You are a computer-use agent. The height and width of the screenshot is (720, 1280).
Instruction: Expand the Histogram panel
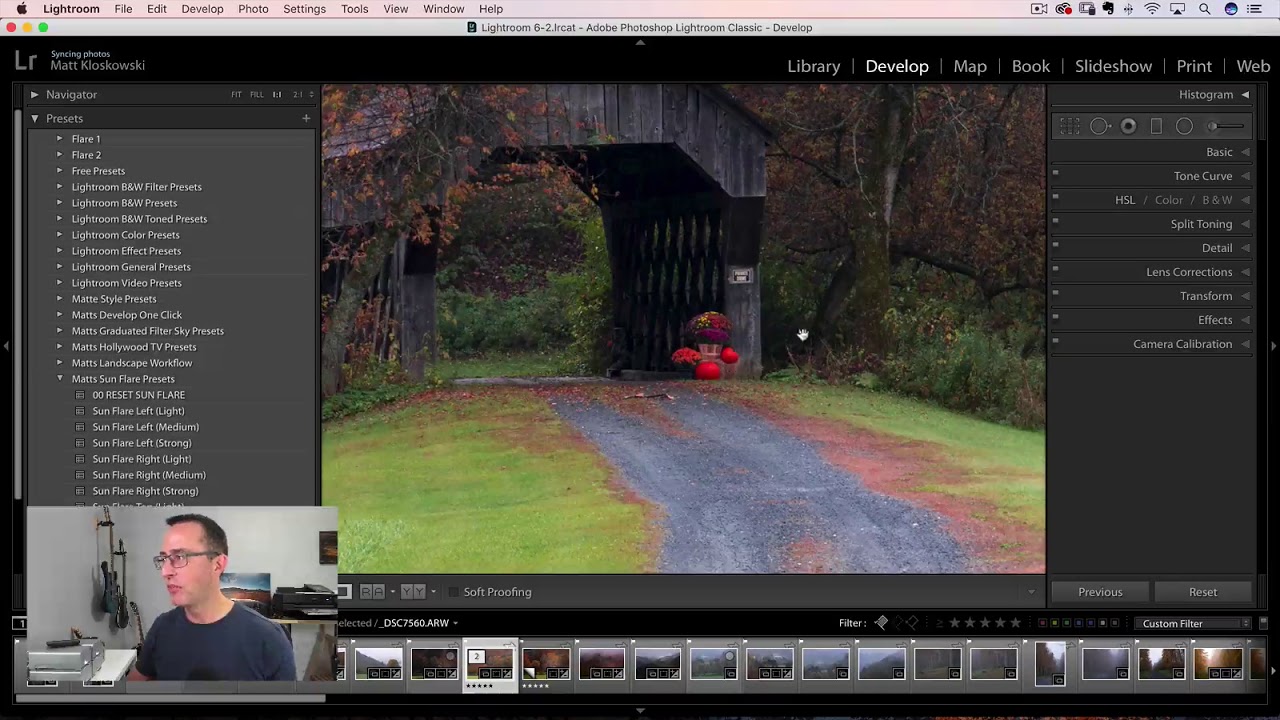(x=1245, y=94)
